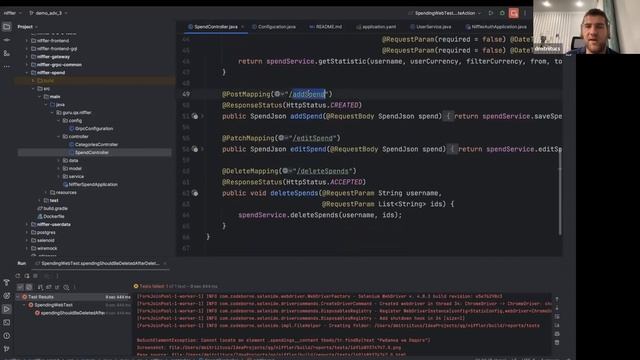The height and width of the screenshot is (360, 640).
Task: Open Run tool window from left strip
Action: point(7,309)
